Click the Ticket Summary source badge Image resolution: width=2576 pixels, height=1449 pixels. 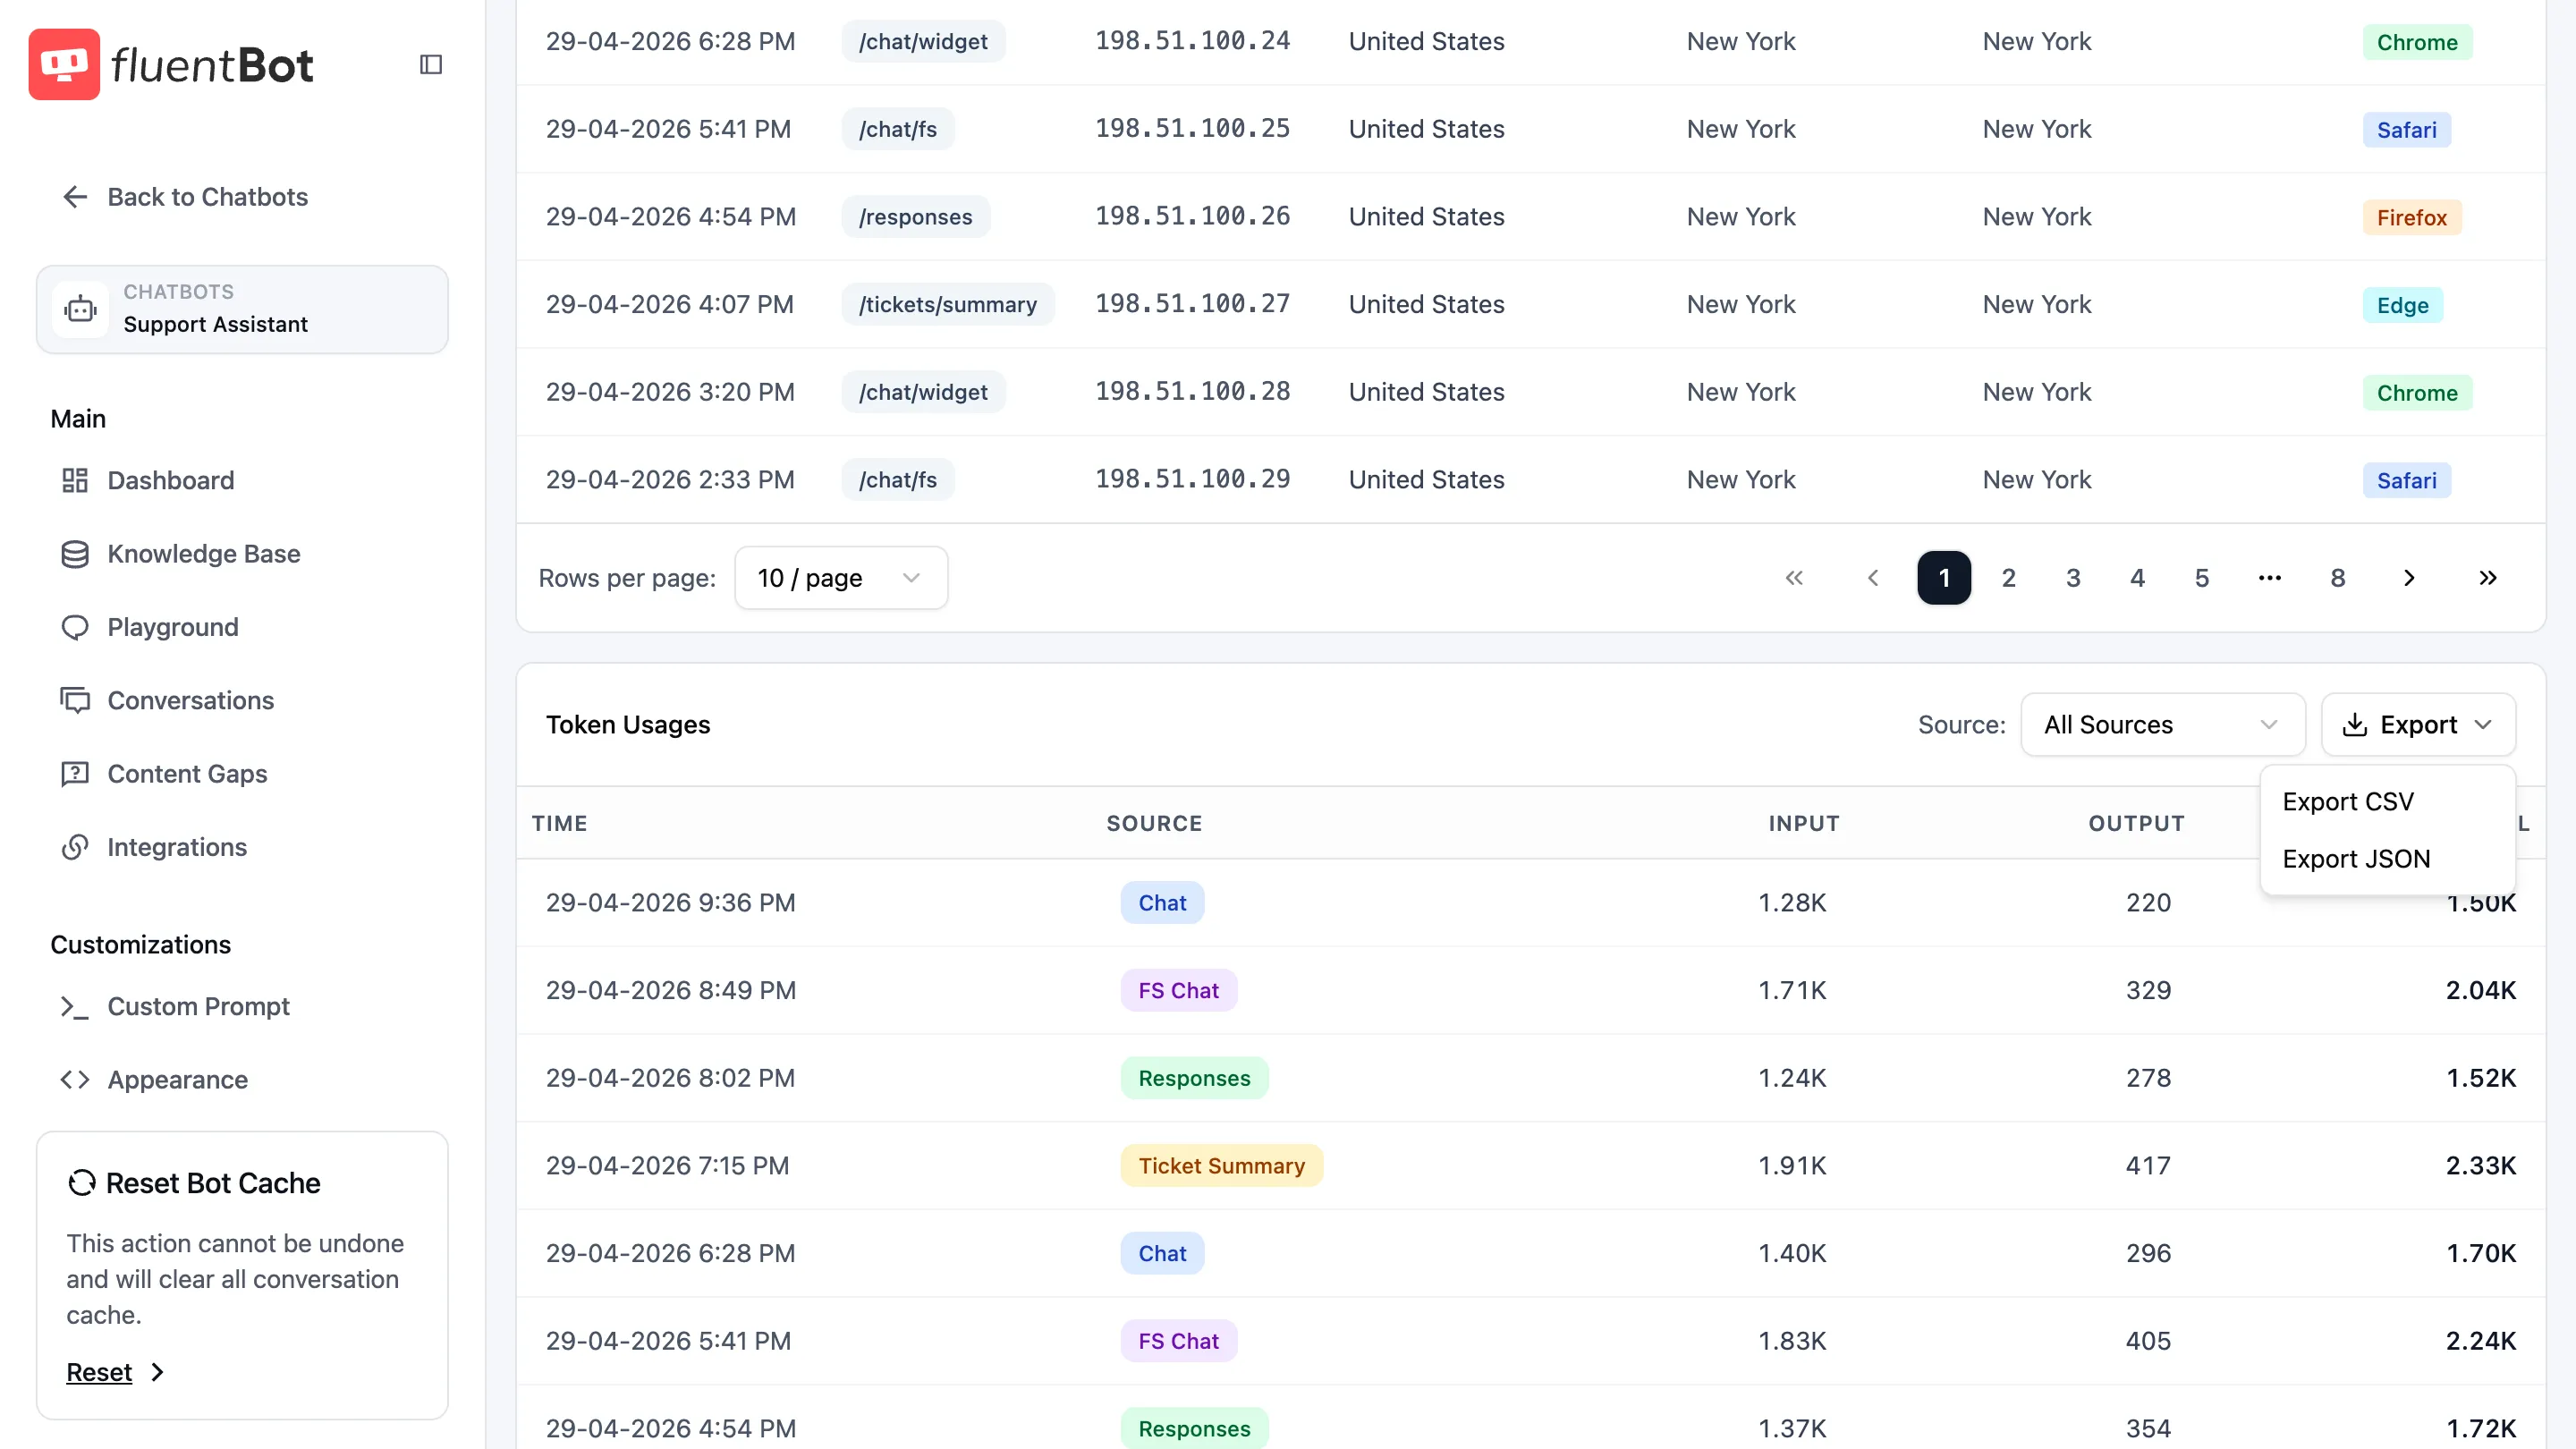click(1221, 1165)
